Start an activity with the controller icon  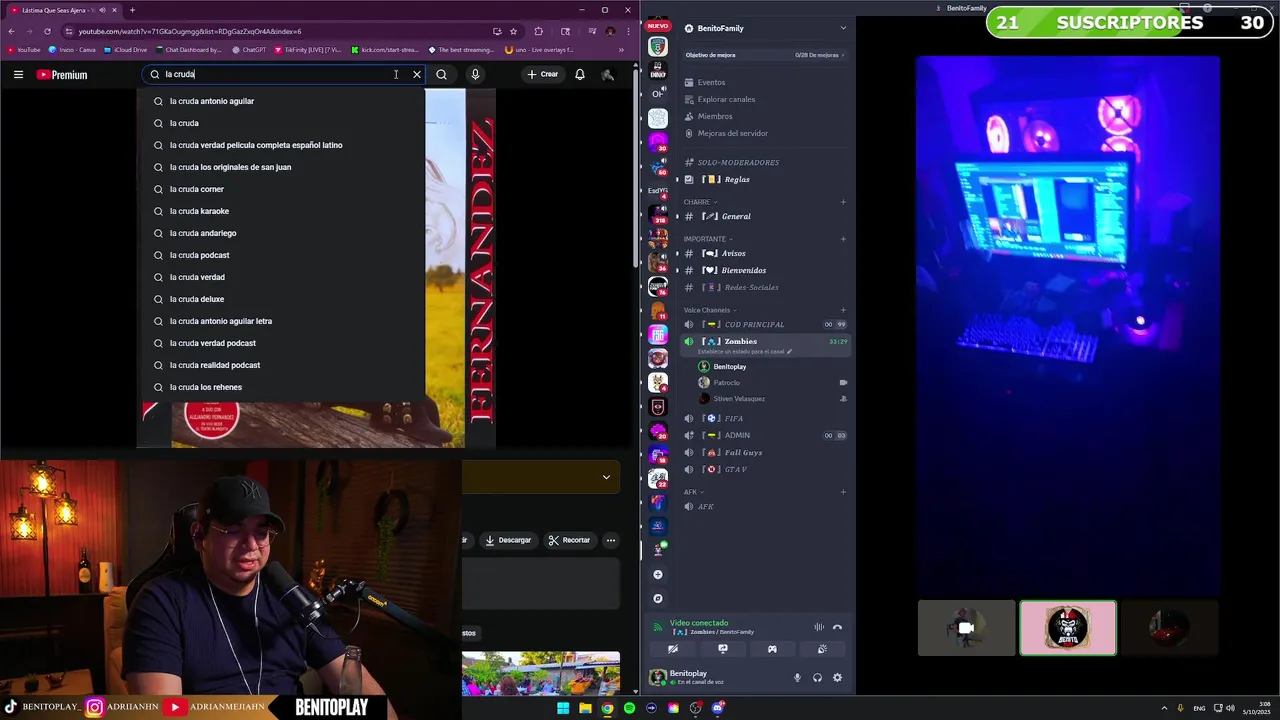(772, 649)
